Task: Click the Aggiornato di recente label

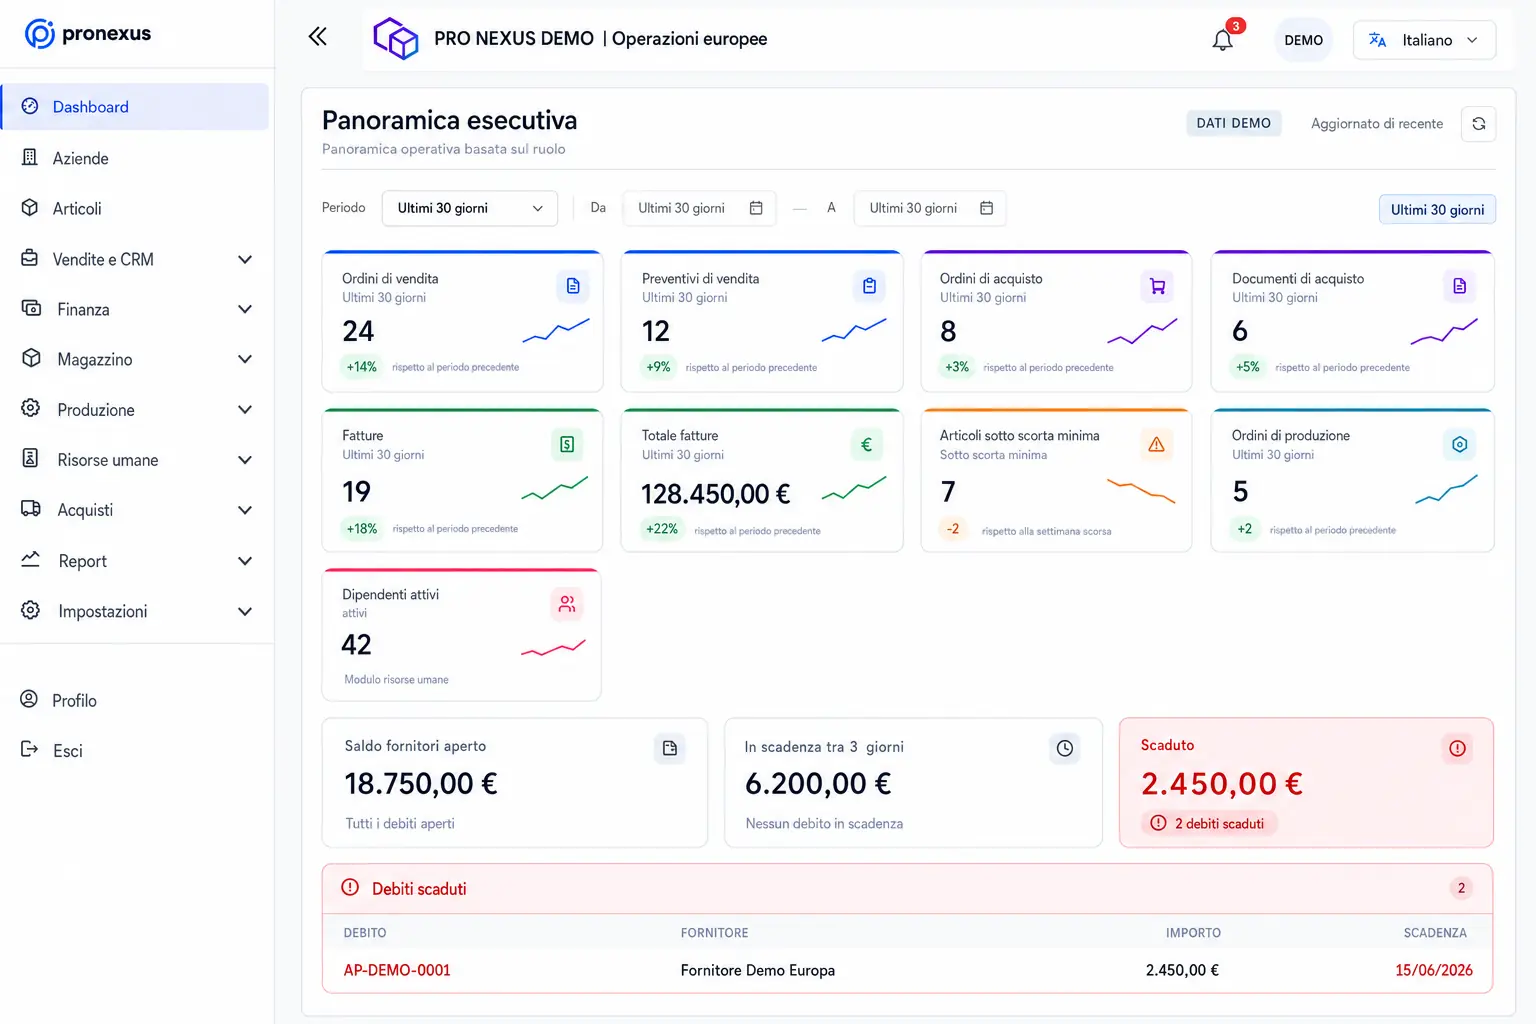Action: tap(1377, 124)
